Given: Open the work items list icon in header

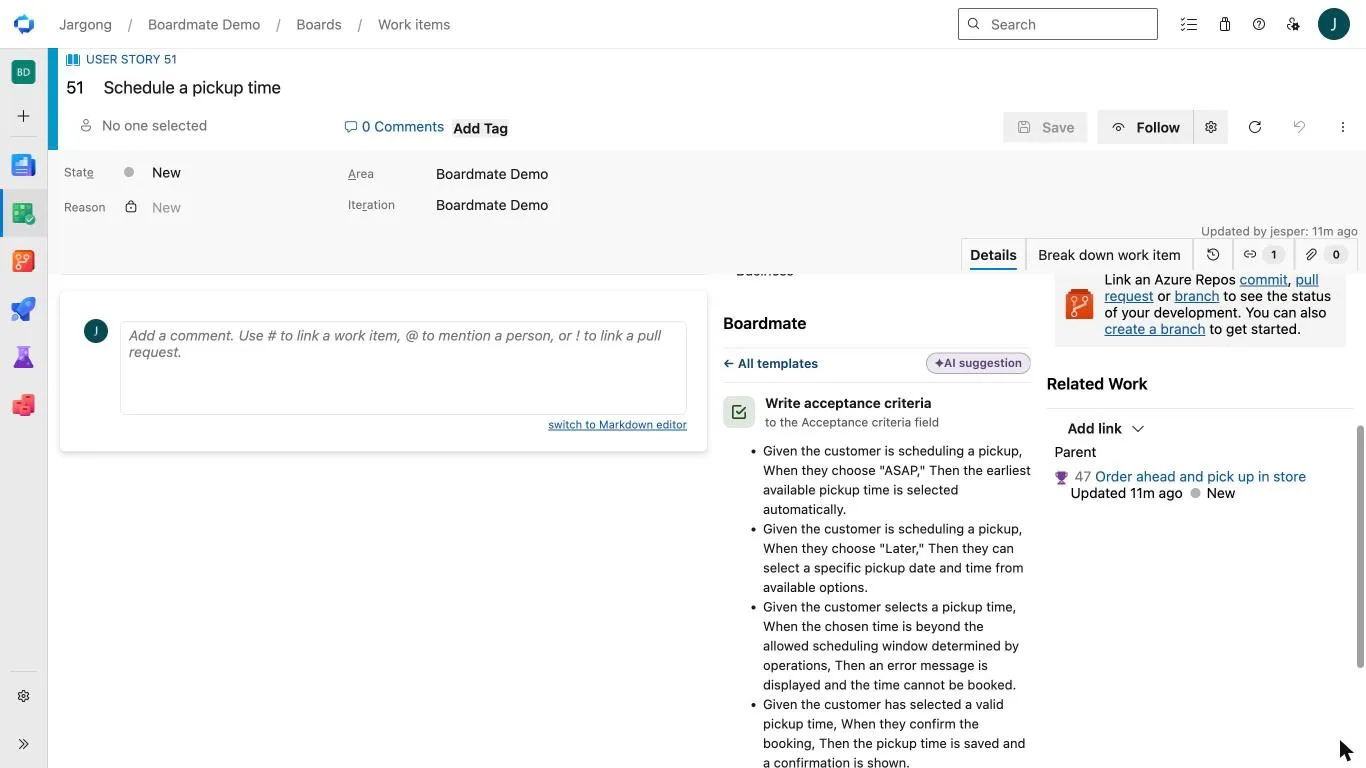Looking at the screenshot, I should pos(1188,24).
